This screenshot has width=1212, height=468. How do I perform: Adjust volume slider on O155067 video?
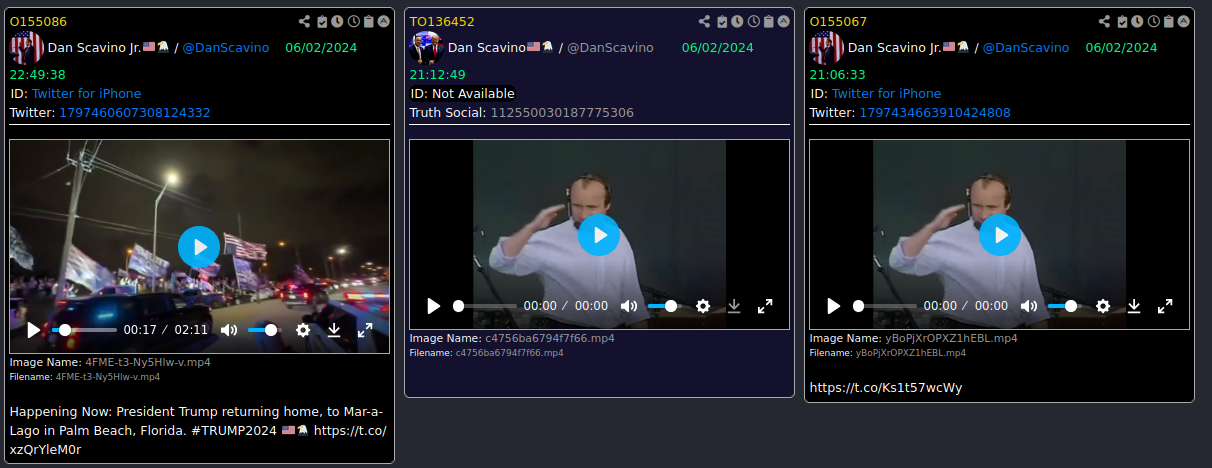point(1064,306)
